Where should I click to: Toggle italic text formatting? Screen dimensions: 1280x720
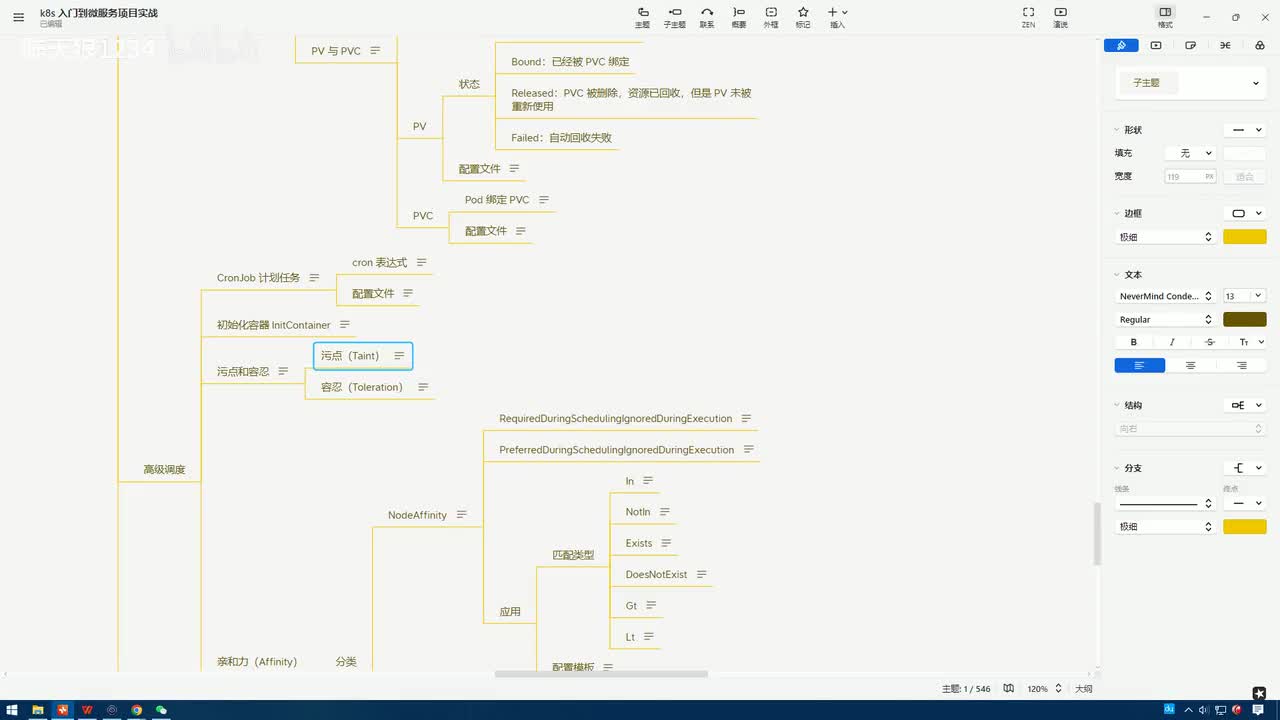[1172, 342]
